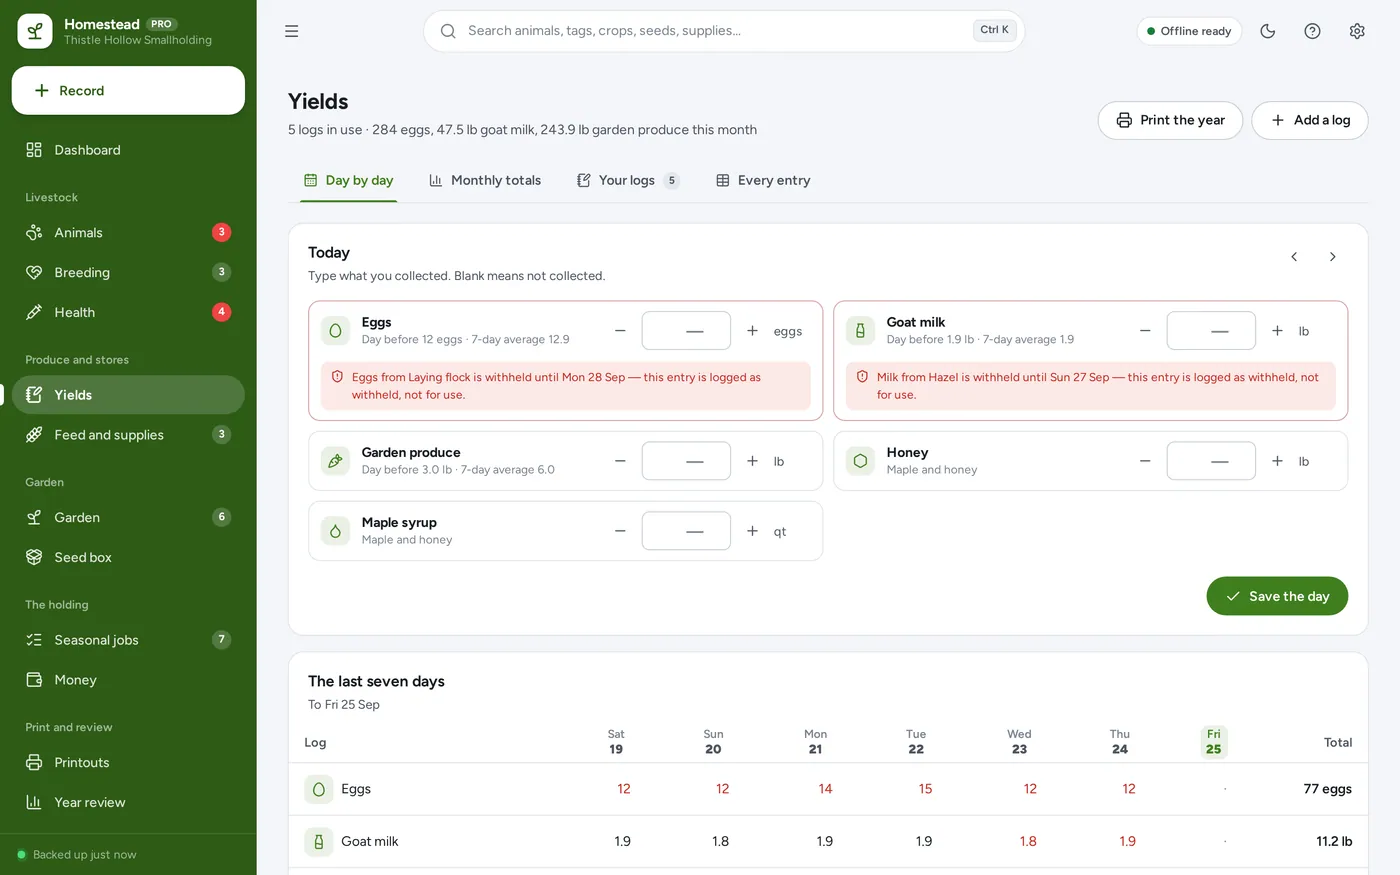The height and width of the screenshot is (875, 1400).
Task: Open Your logs tab
Action: pyautogui.click(x=628, y=180)
